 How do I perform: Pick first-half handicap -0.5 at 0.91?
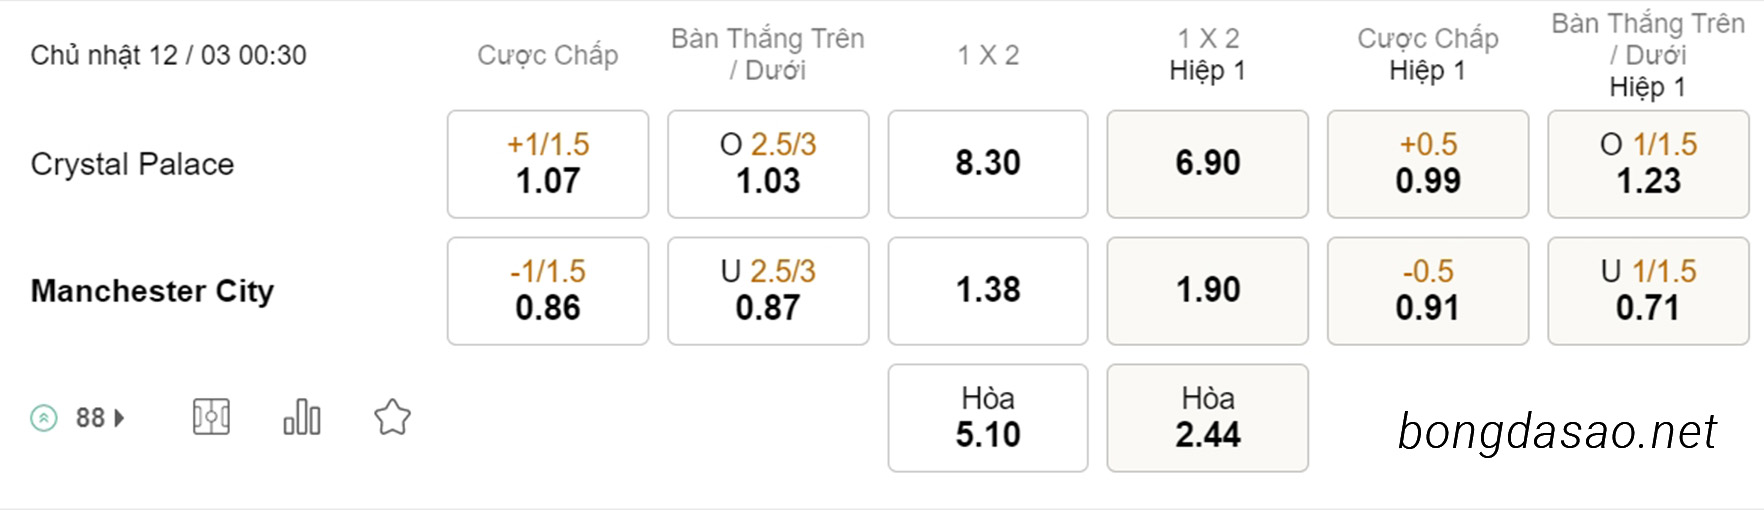click(x=1428, y=291)
